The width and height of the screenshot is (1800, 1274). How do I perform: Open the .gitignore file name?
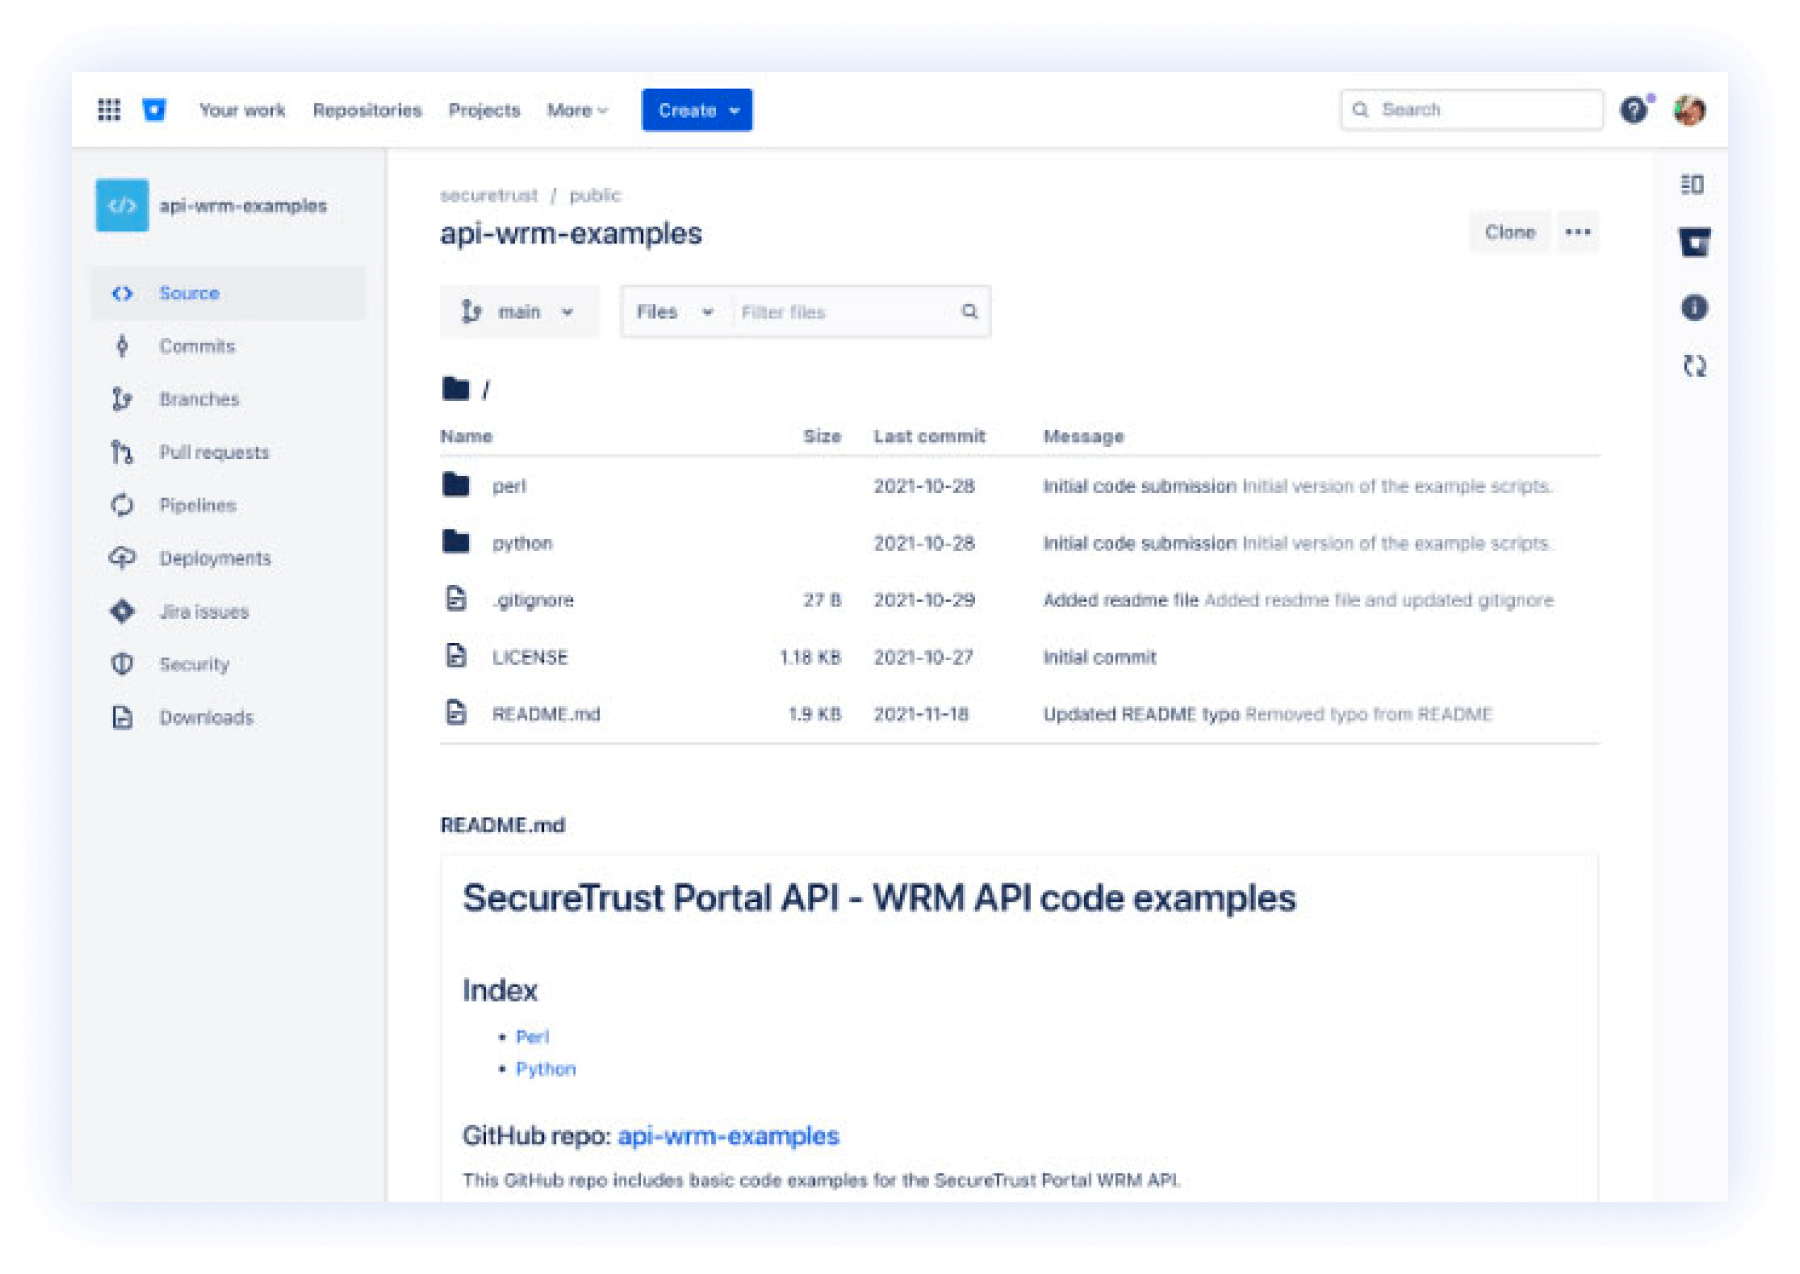(x=533, y=600)
